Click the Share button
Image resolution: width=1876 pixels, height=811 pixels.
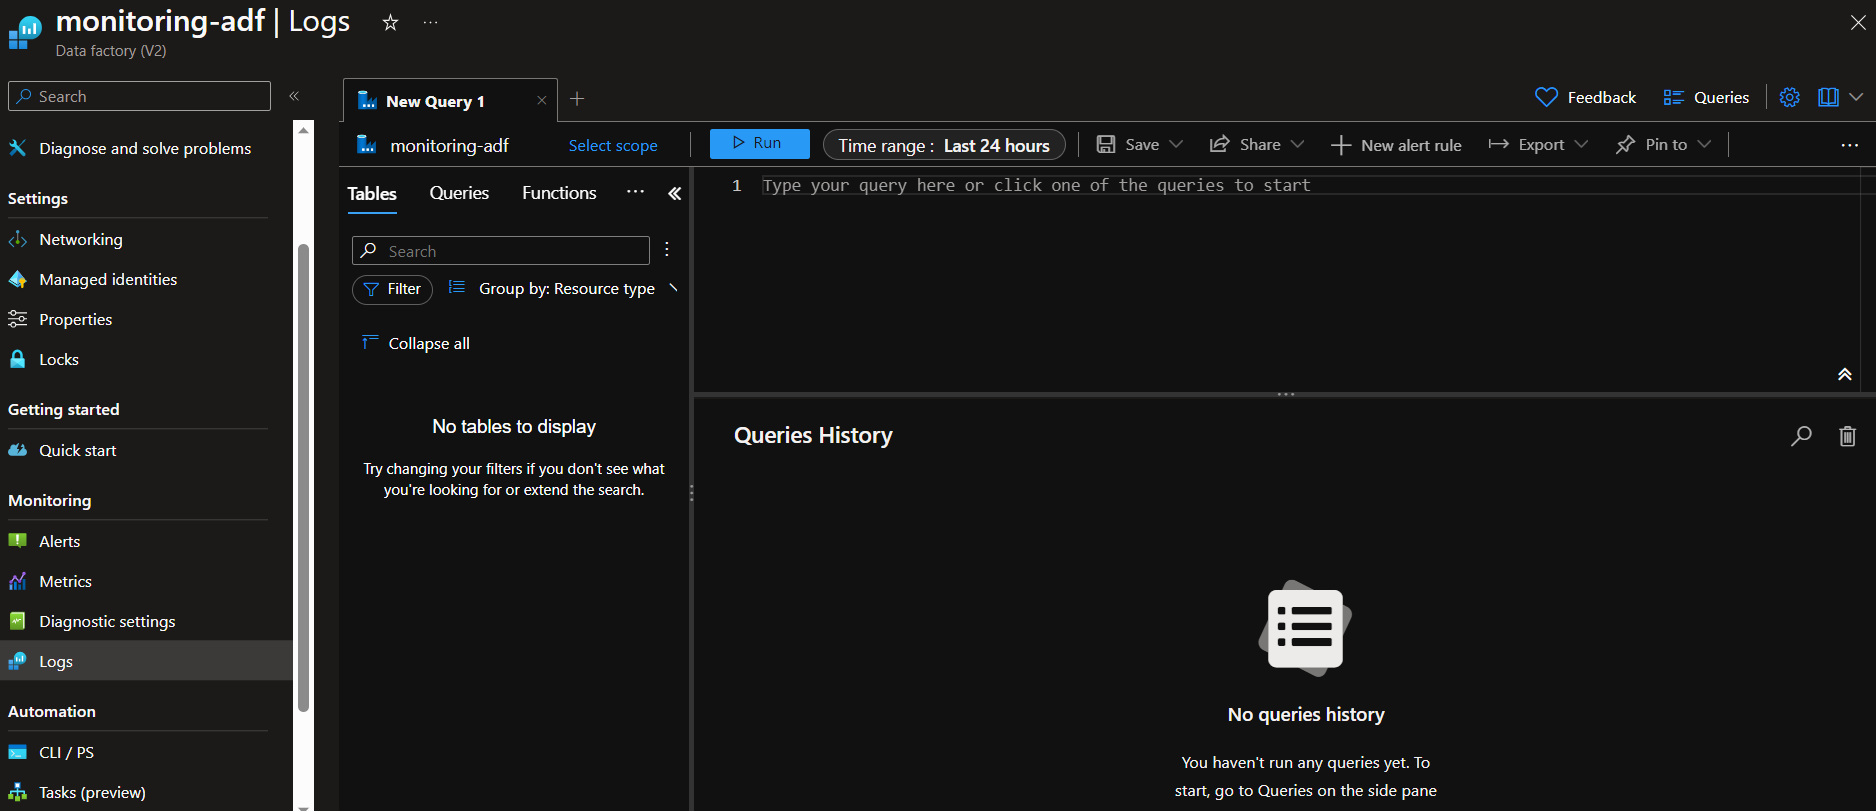point(1245,144)
